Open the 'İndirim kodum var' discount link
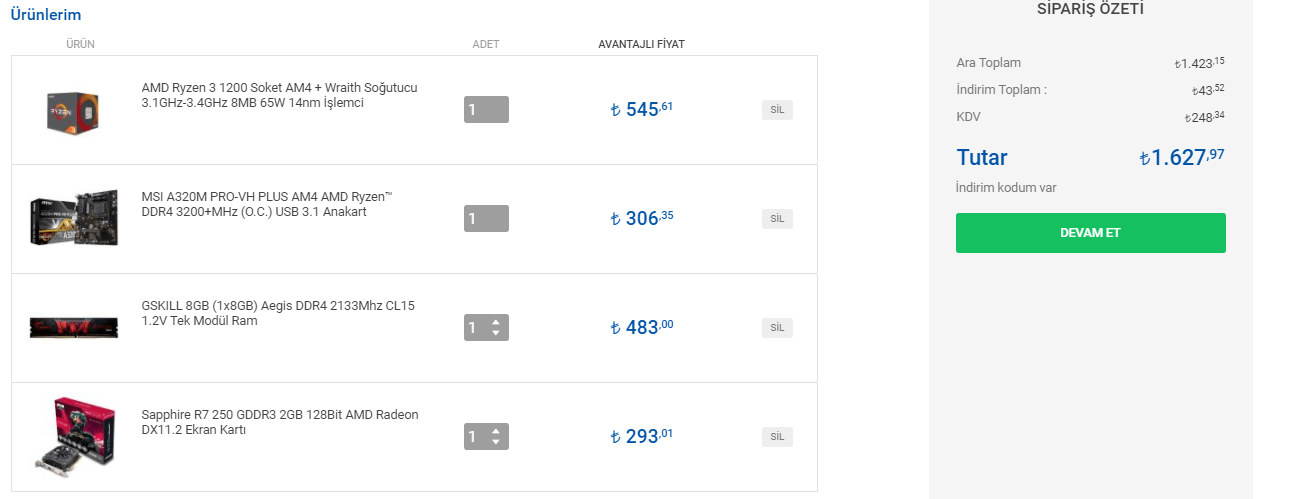Screen dimensions: 1289x499 (1006, 188)
